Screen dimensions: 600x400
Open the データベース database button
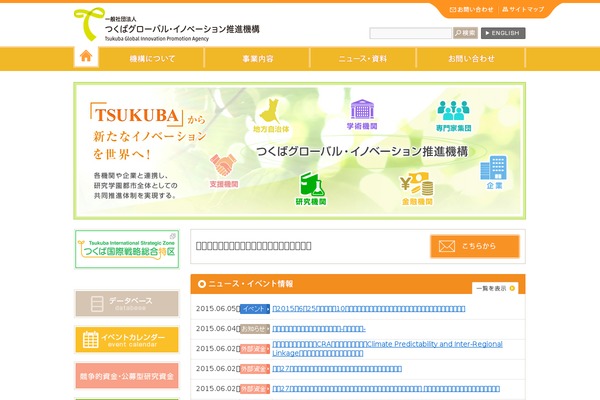tap(127, 304)
